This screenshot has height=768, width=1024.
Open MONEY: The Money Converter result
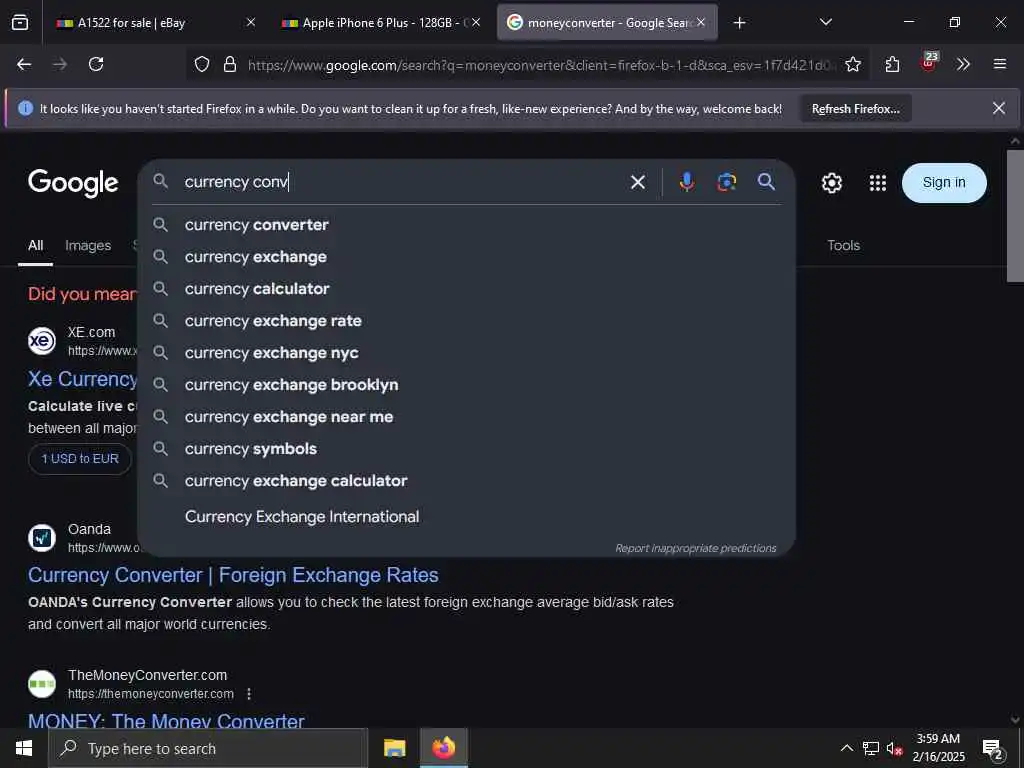point(166,720)
